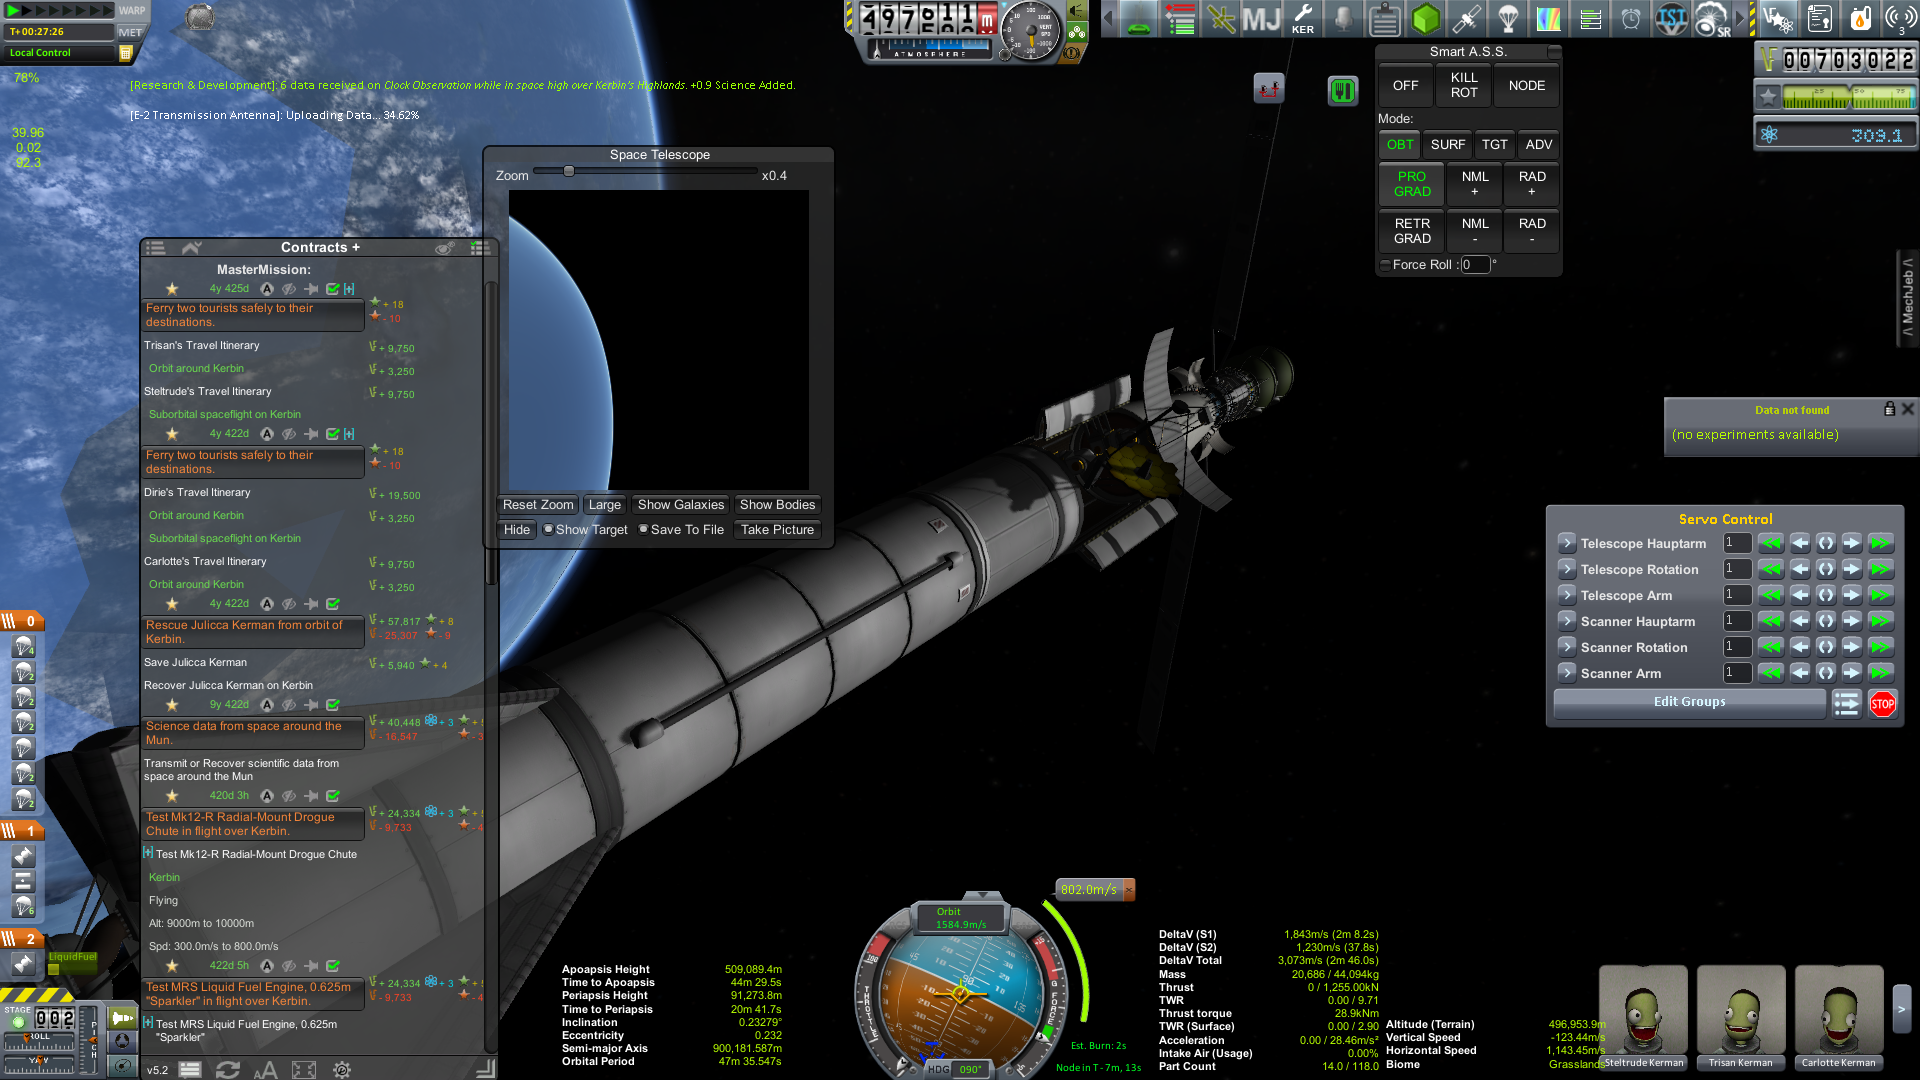Open the funds and science toolbar icon
This screenshot has height=1080, width=1920.
click(x=1778, y=18)
